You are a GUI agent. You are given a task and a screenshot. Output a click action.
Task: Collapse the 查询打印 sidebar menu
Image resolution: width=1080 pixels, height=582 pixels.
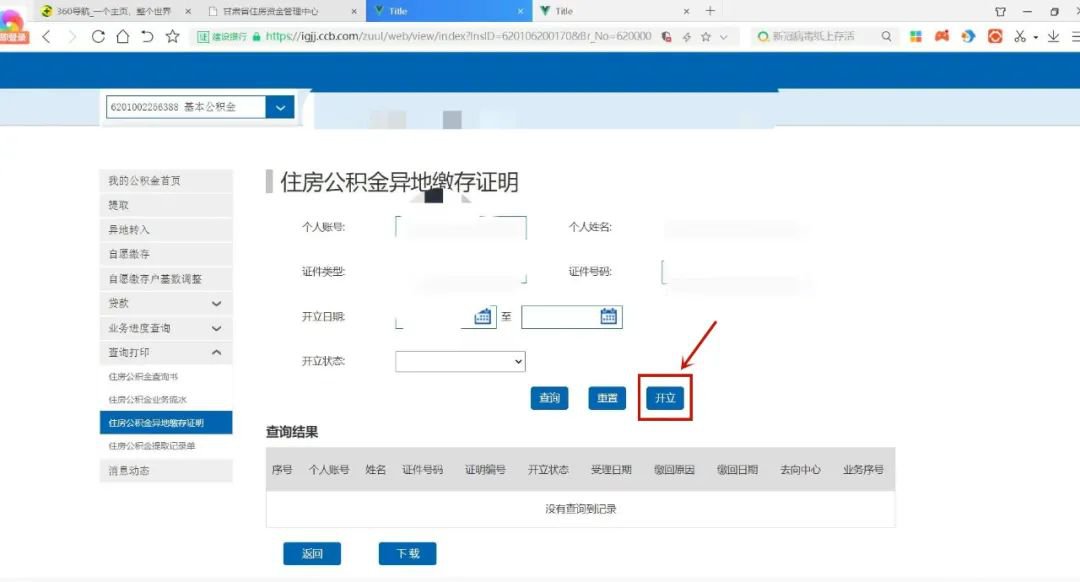tap(166, 353)
